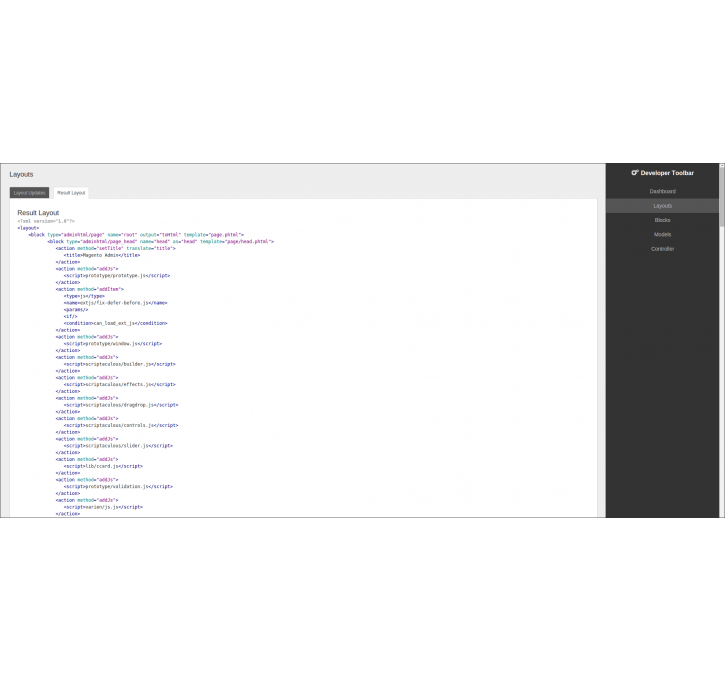This screenshot has height=680, width=725.
Task: Go to the Models section
Action: pos(662,235)
